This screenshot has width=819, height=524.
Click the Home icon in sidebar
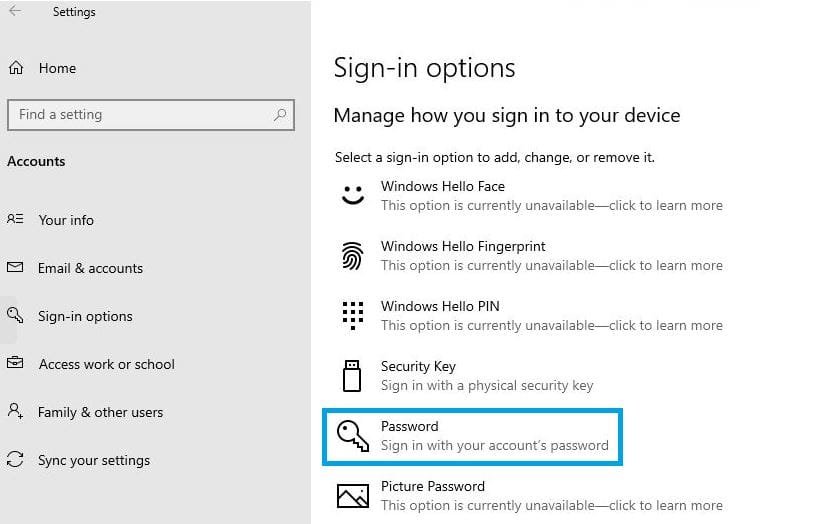15,68
